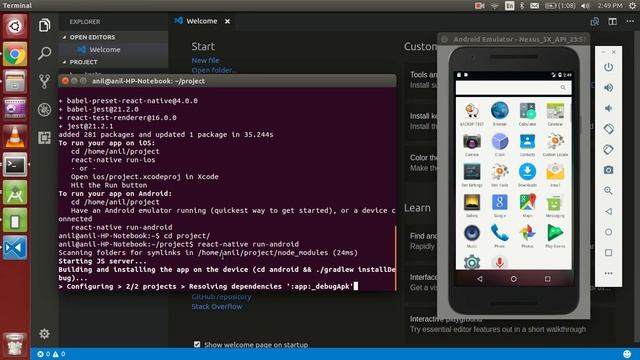Tap the phone's on-screen Back button
This screenshot has height=360, width=640.
point(480,279)
